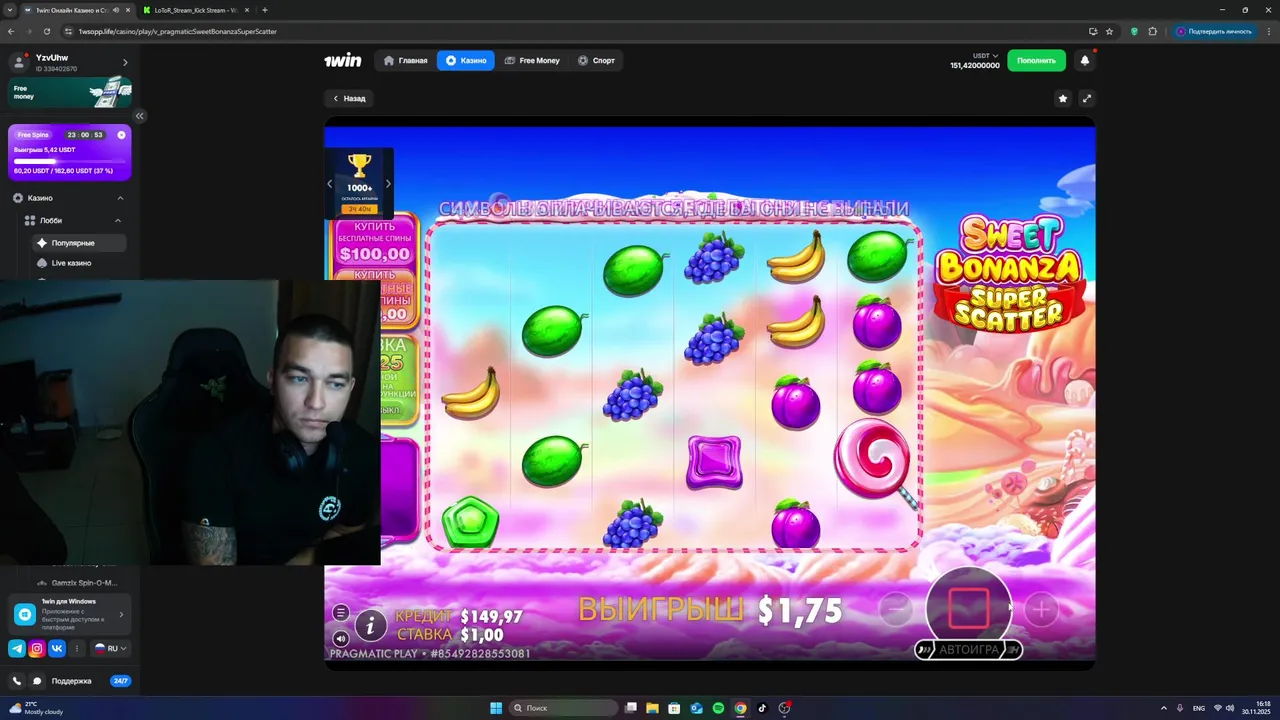Click the taskbar Поиск search box
The height and width of the screenshot is (720, 1280).
[x=563, y=708]
